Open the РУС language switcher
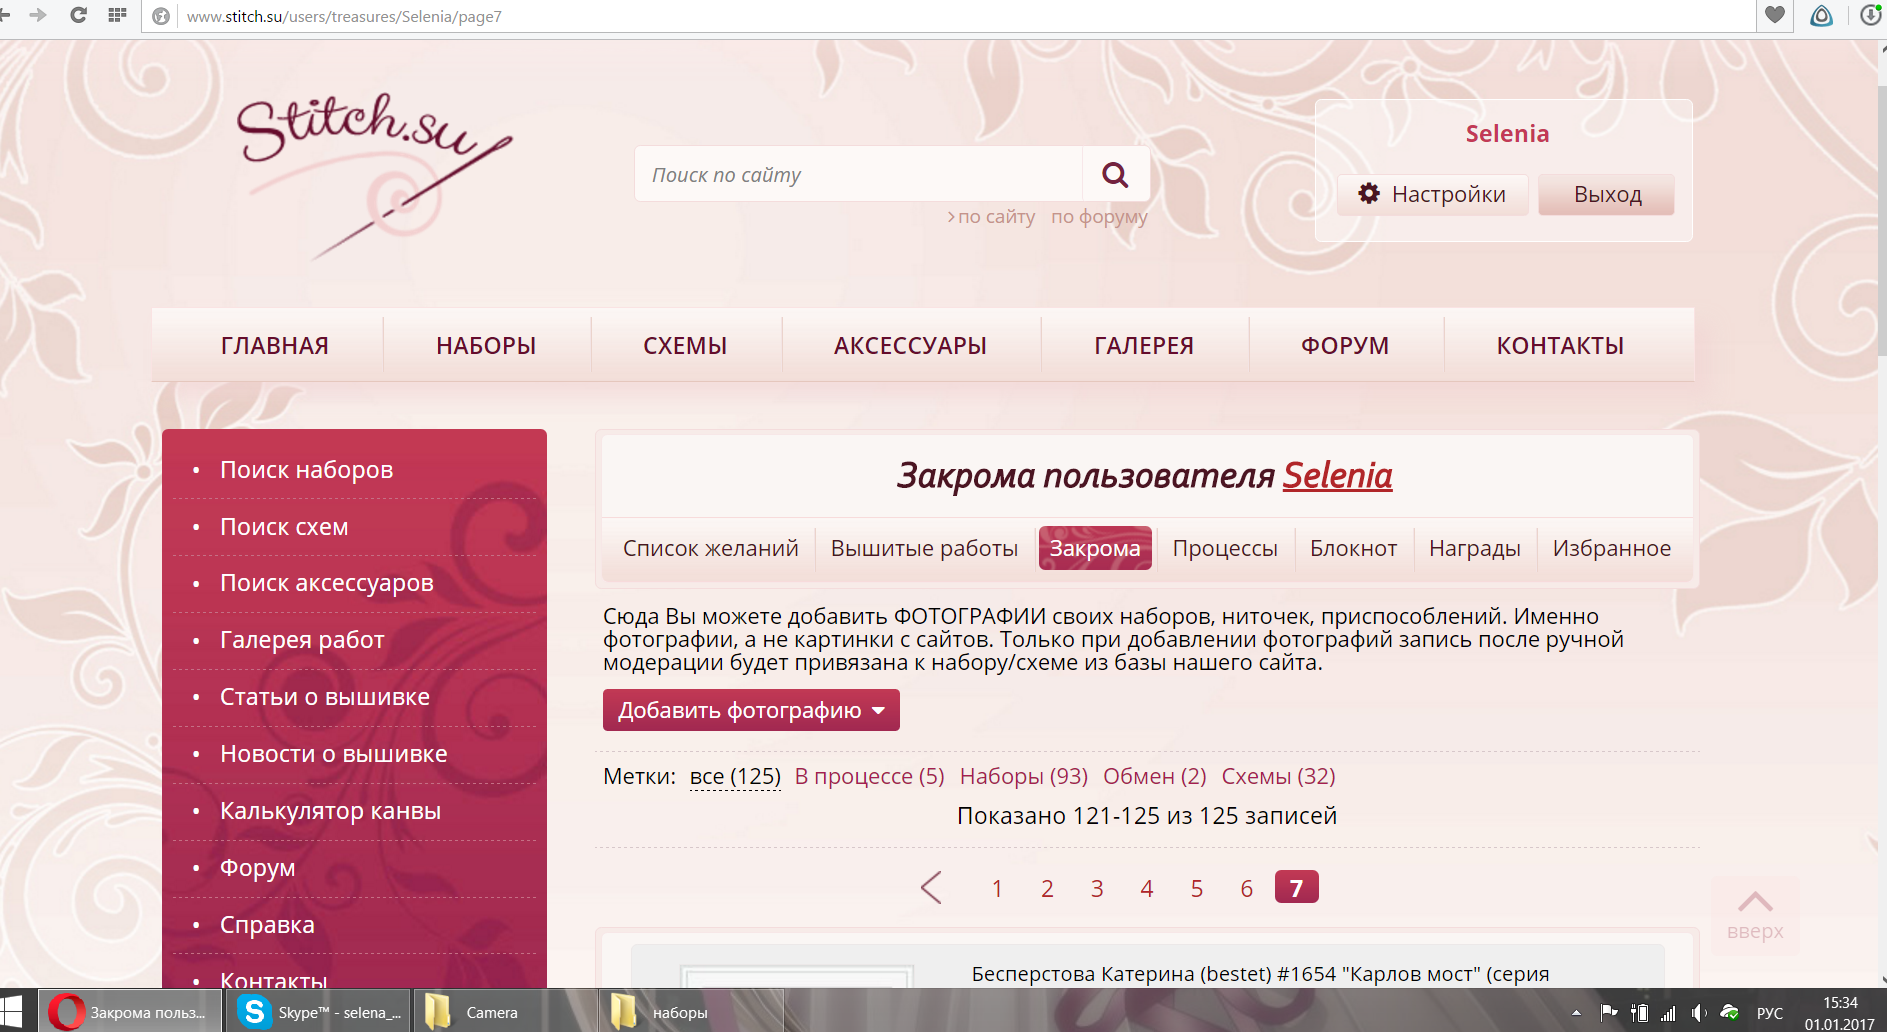1887x1032 pixels. tap(1769, 1013)
